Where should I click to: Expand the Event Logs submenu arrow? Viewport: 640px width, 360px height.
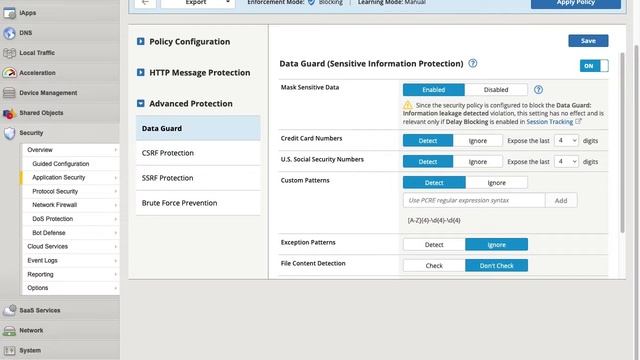(x=116, y=260)
